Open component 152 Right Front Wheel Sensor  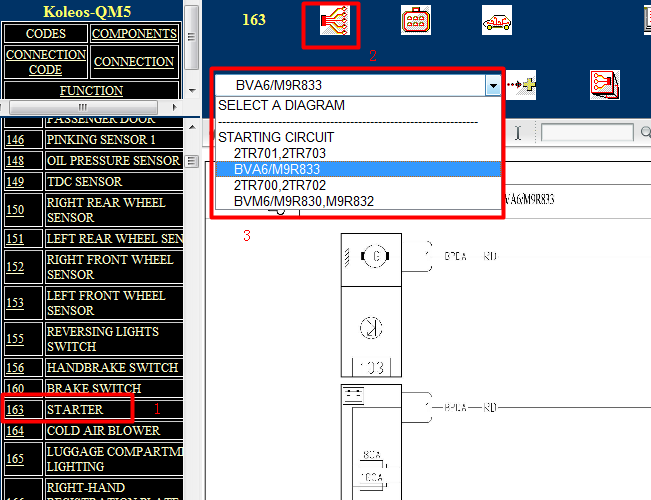[x=15, y=267]
